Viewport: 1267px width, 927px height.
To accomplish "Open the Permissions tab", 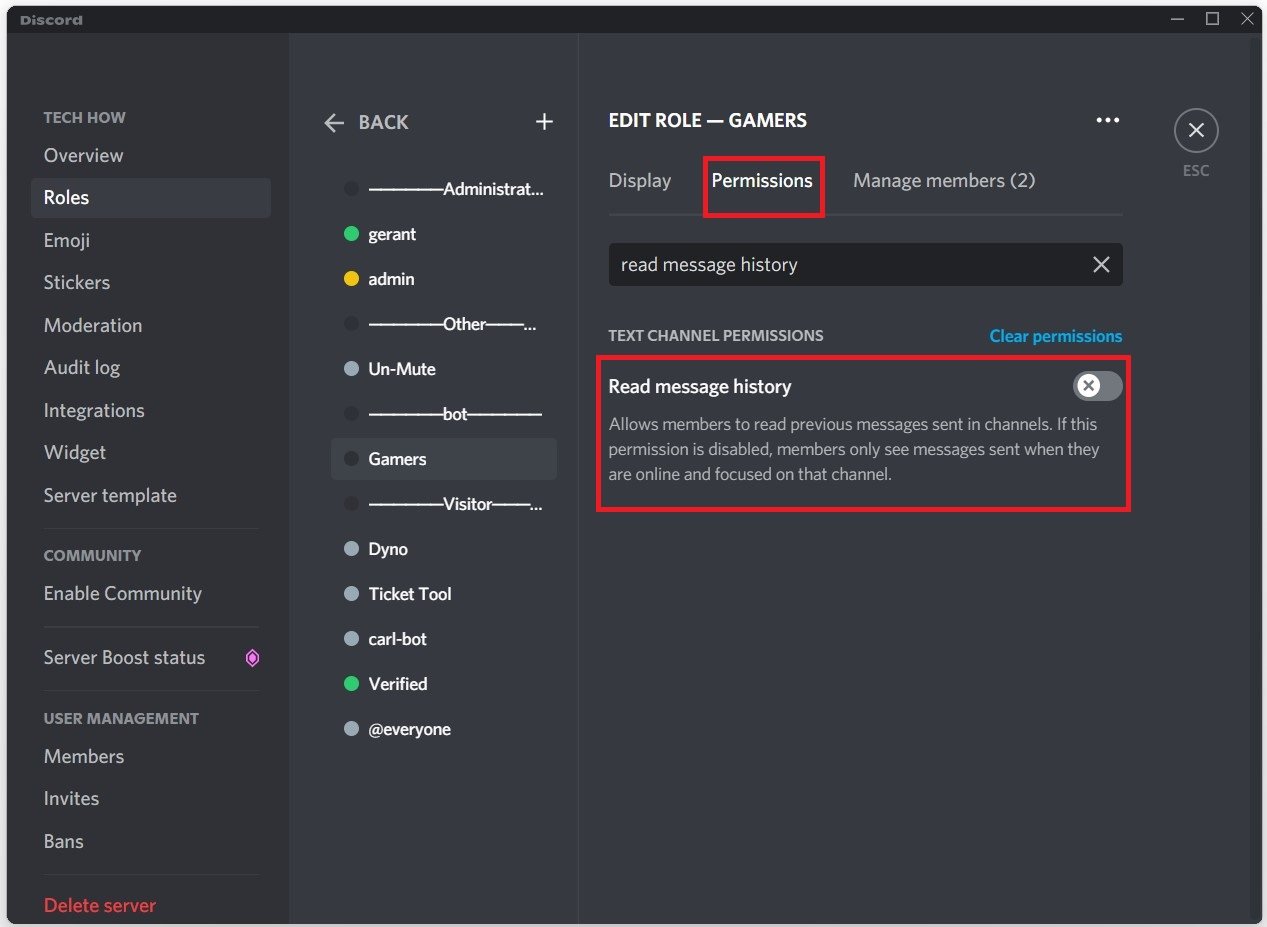I will 762,181.
